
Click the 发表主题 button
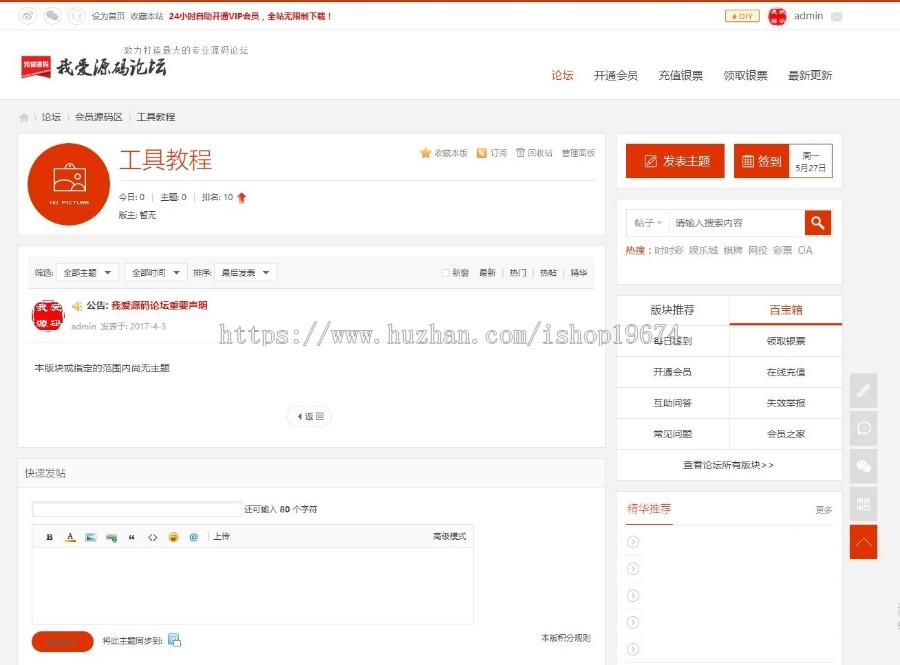click(674, 160)
